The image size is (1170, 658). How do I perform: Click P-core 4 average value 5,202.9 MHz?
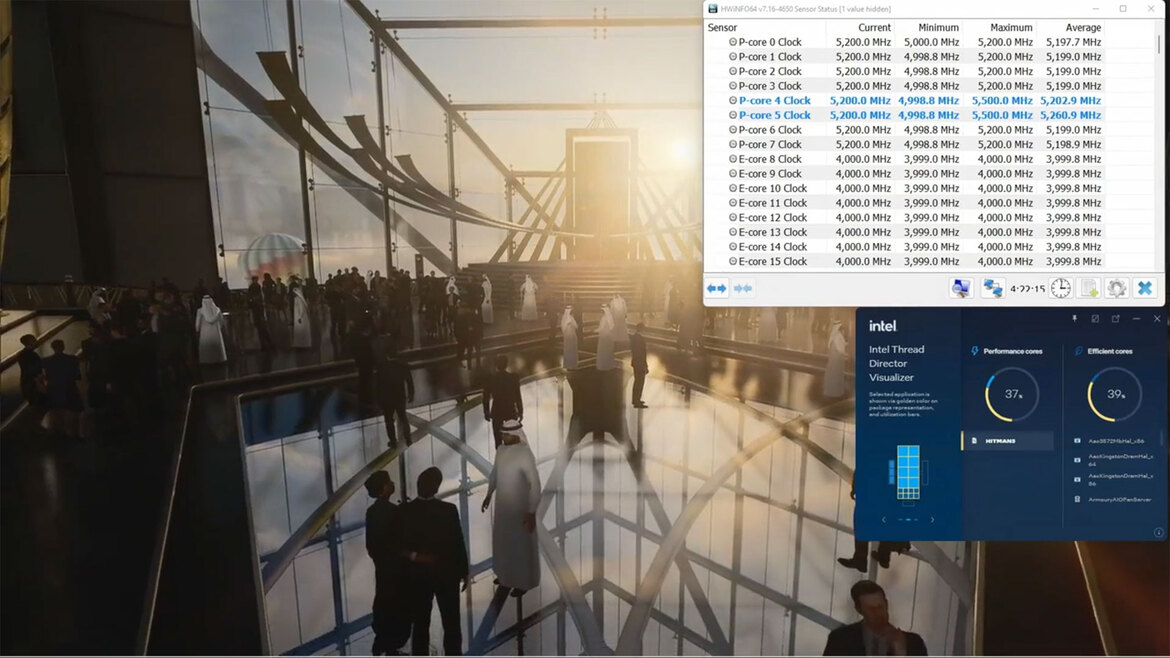tap(1070, 100)
